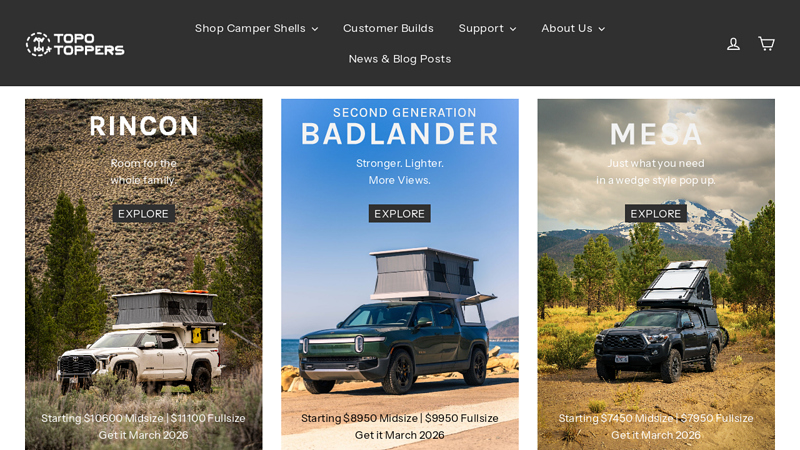Click the Topo Toppers logo
The height and width of the screenshot is (450, 800).
[x=75, y=44]
